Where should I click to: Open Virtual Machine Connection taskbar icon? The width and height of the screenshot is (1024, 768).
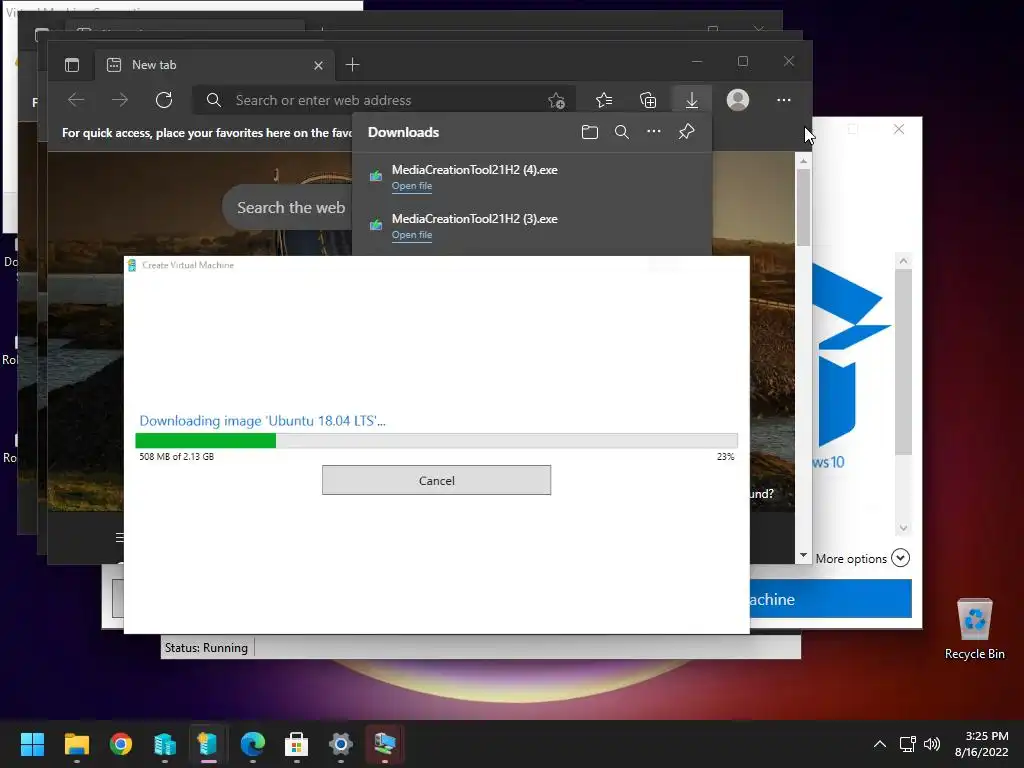coord(385,744)
